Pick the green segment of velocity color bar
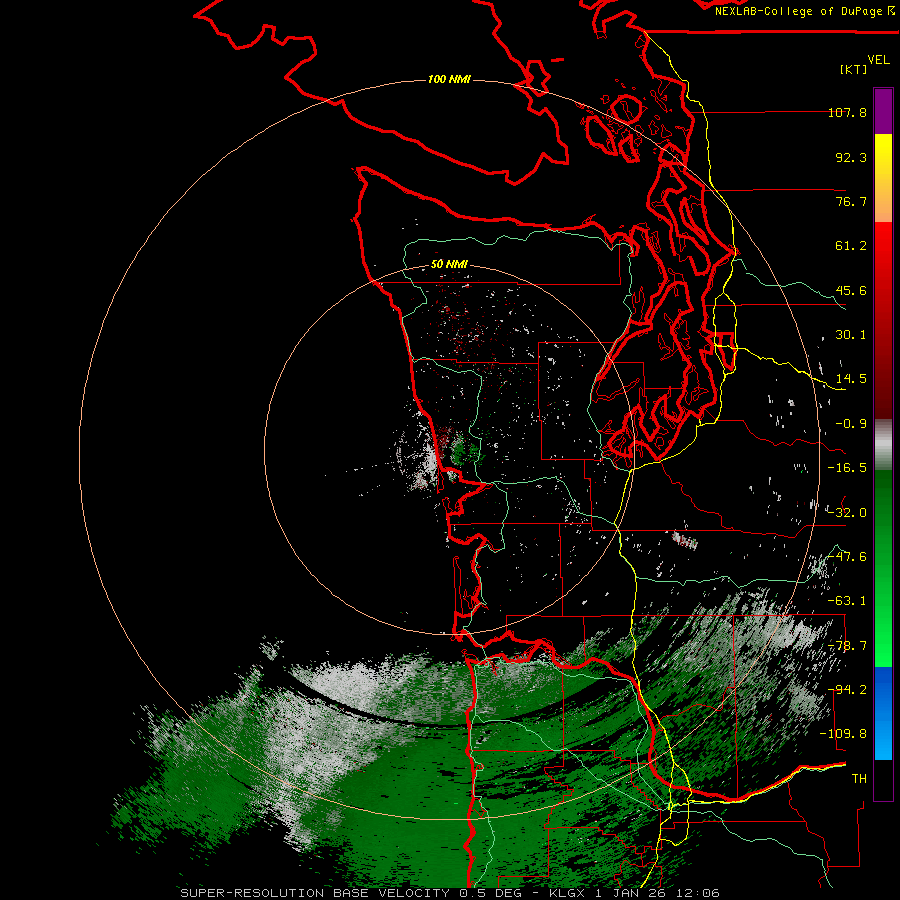The image size is (900, 900). coord(883,568)
